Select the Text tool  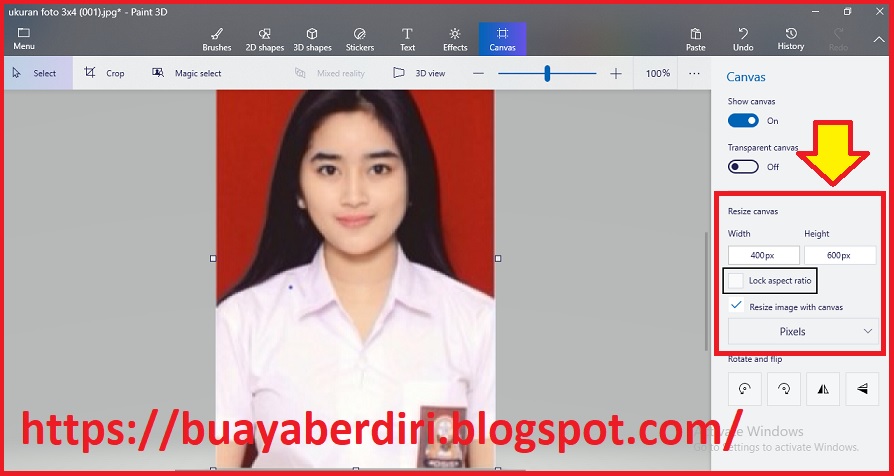407,39
